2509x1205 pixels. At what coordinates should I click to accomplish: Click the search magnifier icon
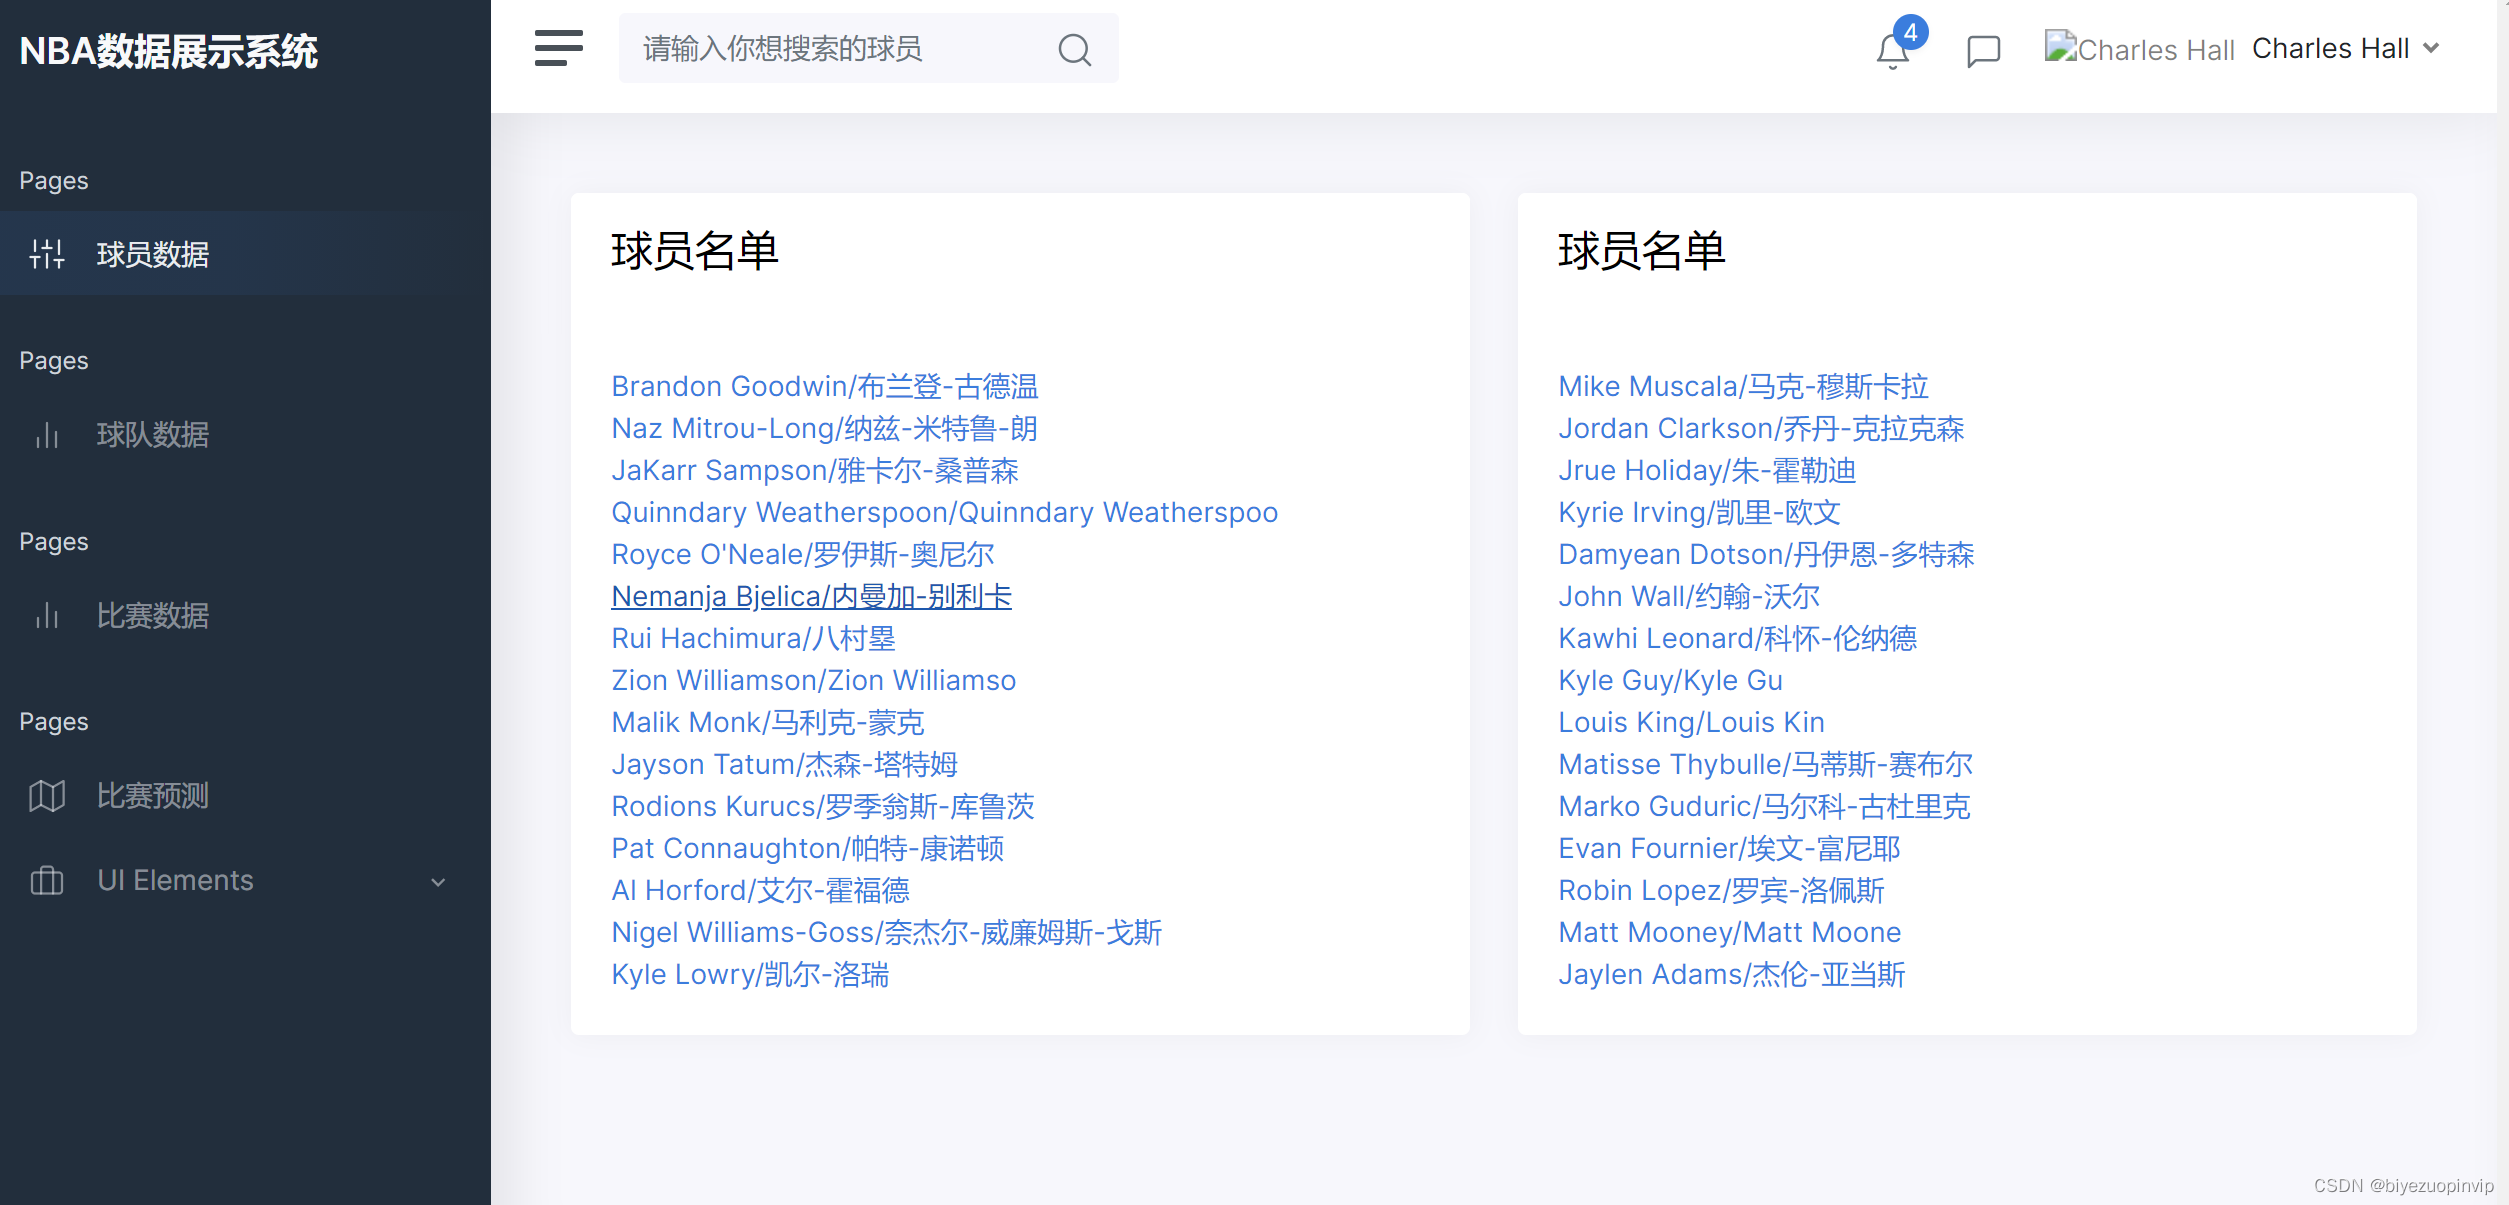coord(1074,49)
